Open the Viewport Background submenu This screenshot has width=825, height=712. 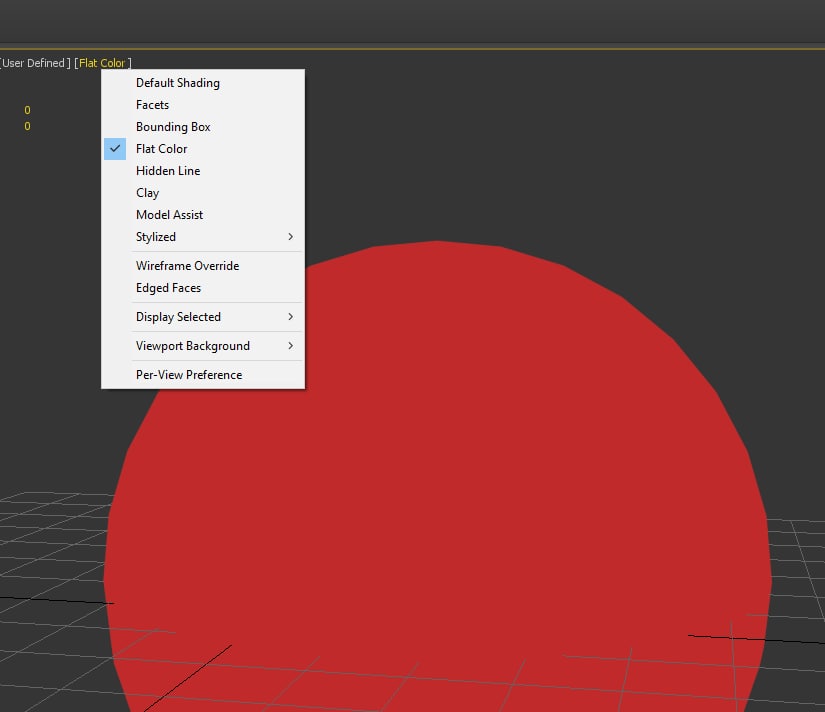point(203,346)
